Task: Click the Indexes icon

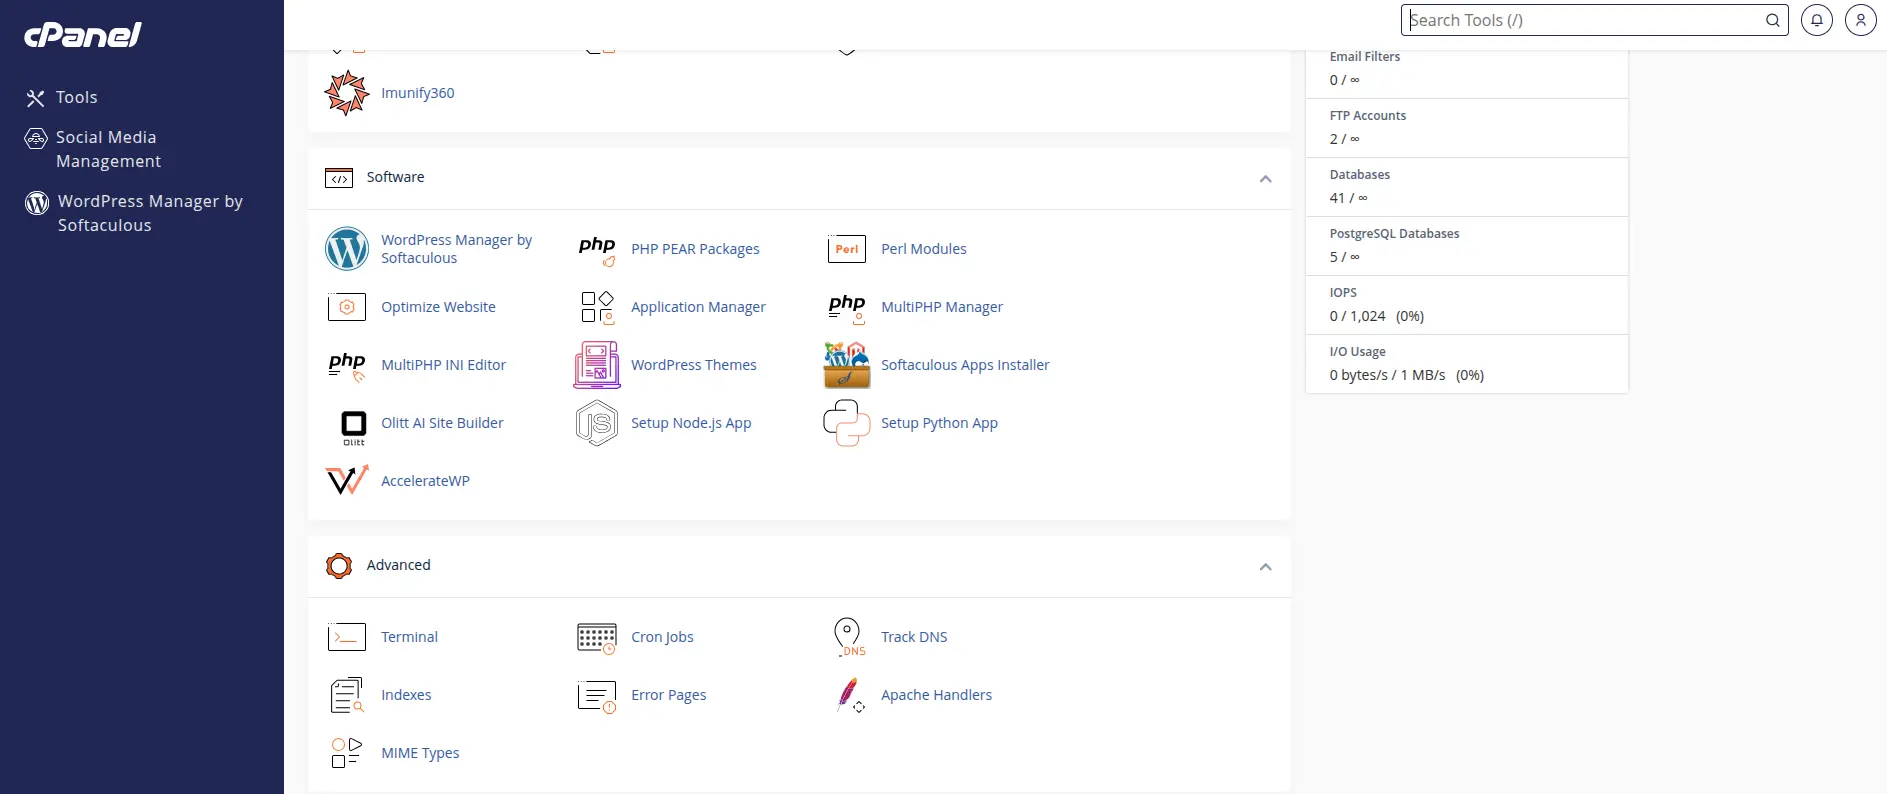Action: (x=347, y=695)
